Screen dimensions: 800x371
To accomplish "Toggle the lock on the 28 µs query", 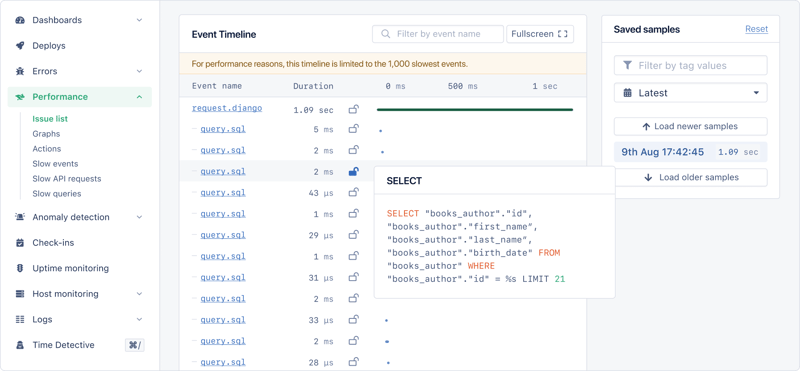I will point(353,362).
